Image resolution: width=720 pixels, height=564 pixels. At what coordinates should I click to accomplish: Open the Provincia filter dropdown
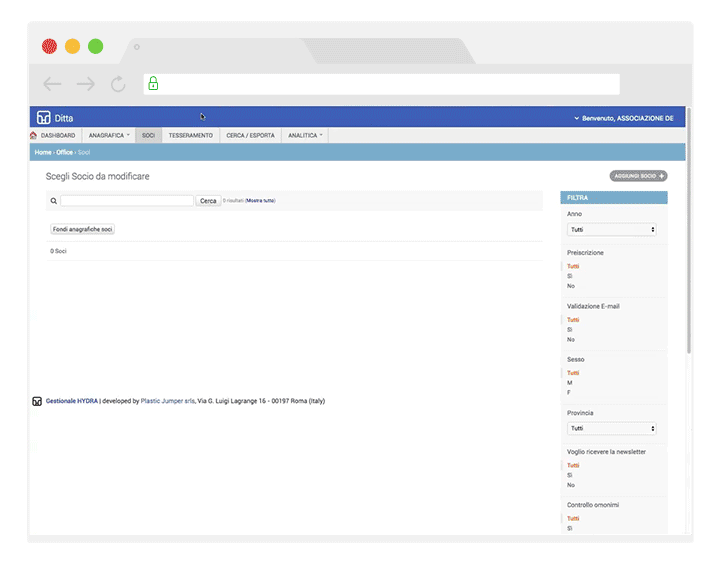(611, 429)
